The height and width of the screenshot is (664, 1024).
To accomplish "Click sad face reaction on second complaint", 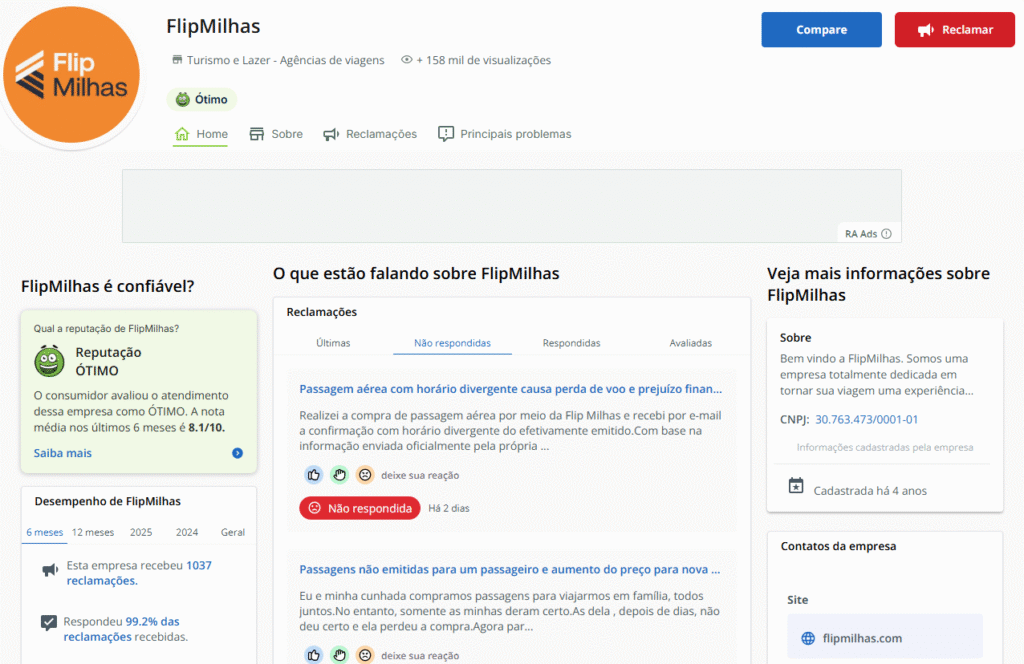I will tap(365, 655).
